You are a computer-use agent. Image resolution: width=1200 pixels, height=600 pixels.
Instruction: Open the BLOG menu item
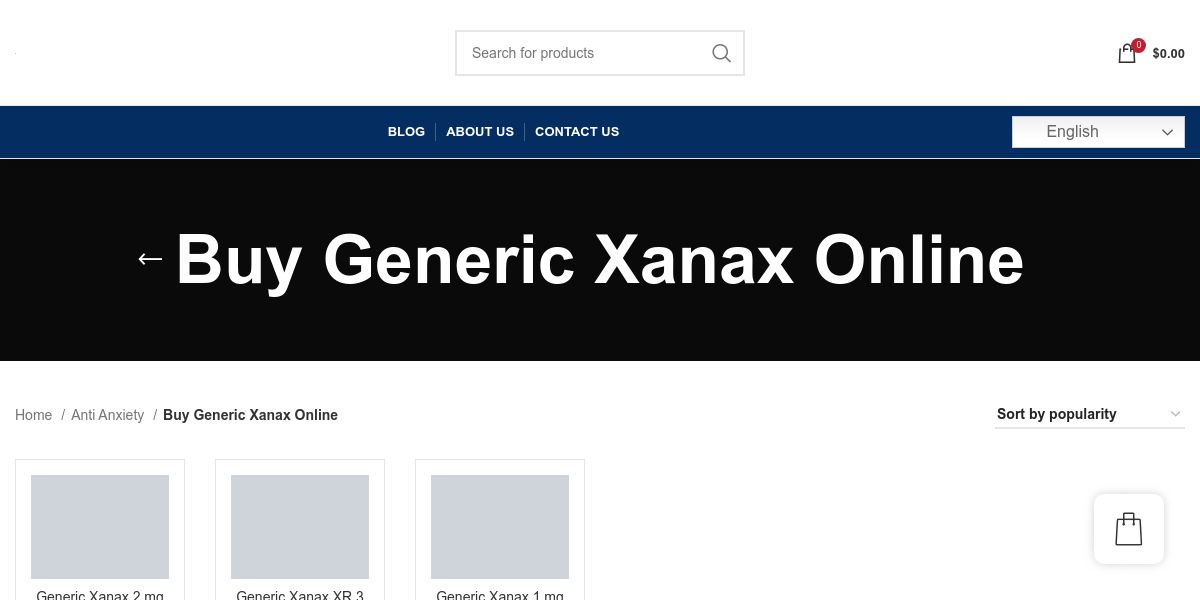[406, 132]
